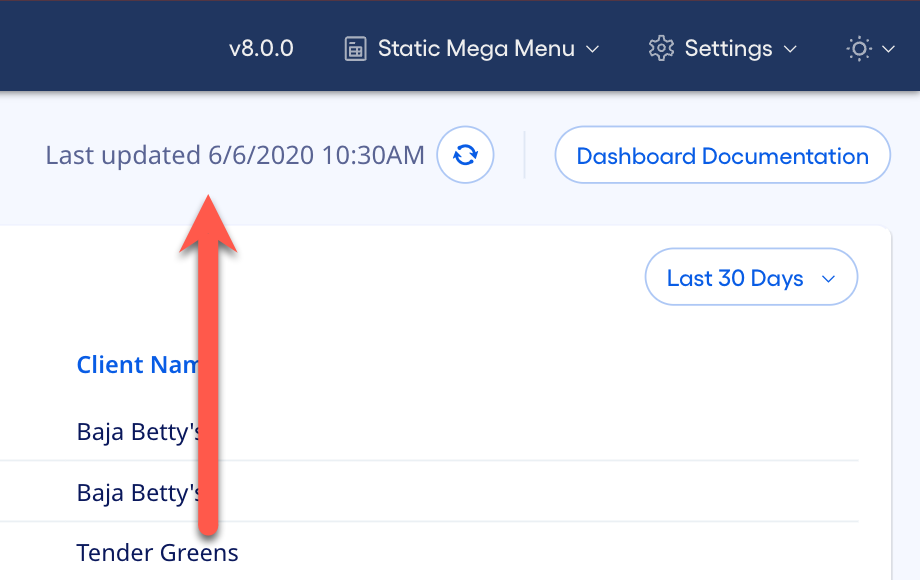This screenshot has width=920, height=580.
Task: Click Dashboard Documentation
Action: [722, 155]
